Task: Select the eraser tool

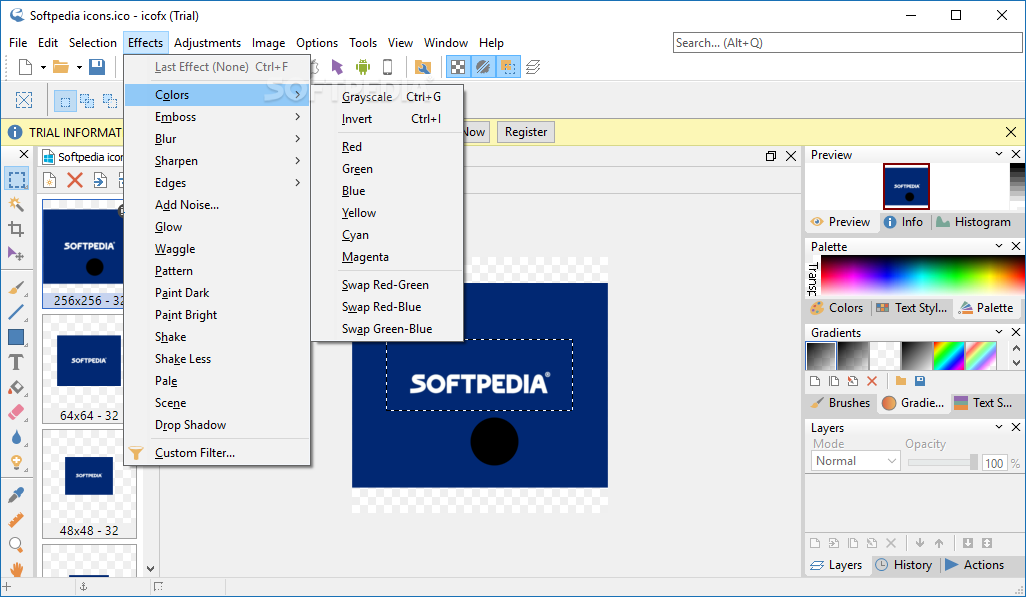Action: pos(16,412)
